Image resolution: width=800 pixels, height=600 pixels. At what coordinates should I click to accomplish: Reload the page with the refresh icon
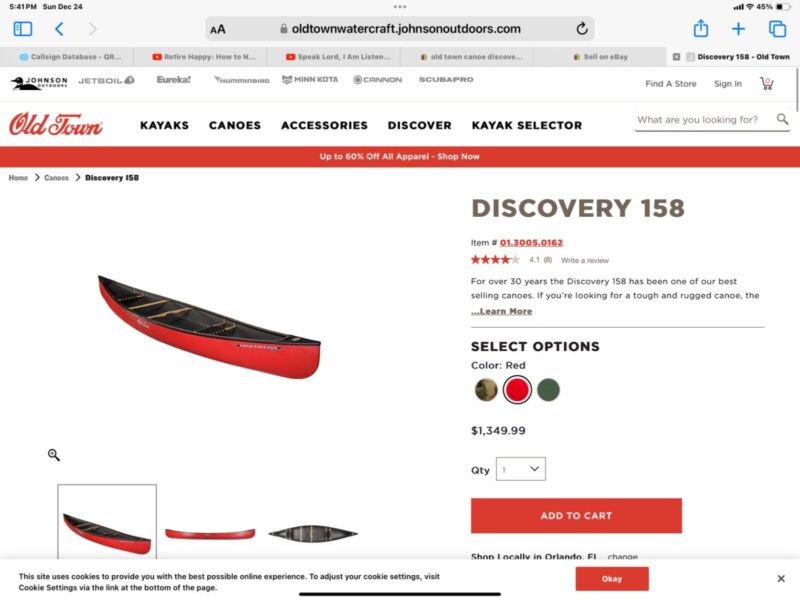[x=582, y=29]
